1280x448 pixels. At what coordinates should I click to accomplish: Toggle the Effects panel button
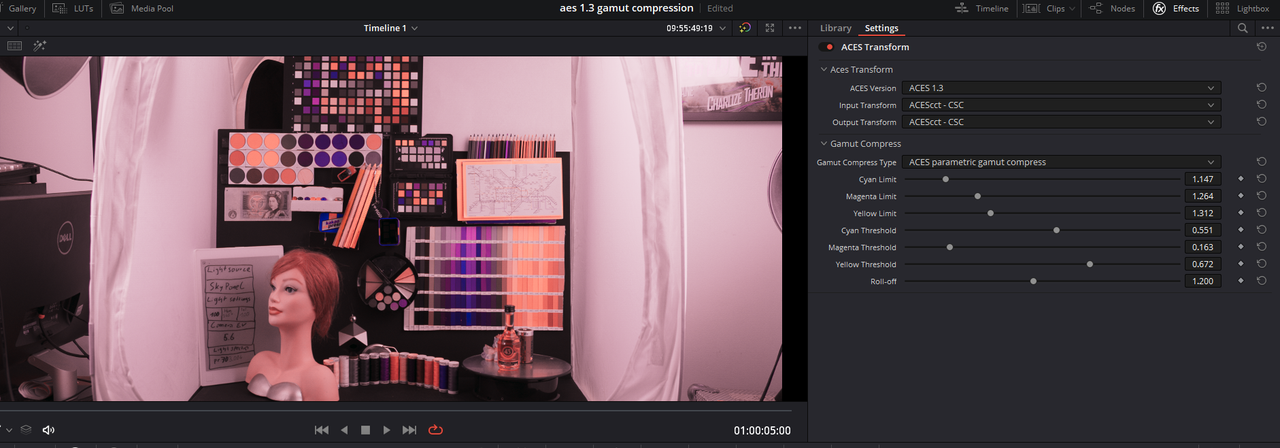(x=1176, y=8)
